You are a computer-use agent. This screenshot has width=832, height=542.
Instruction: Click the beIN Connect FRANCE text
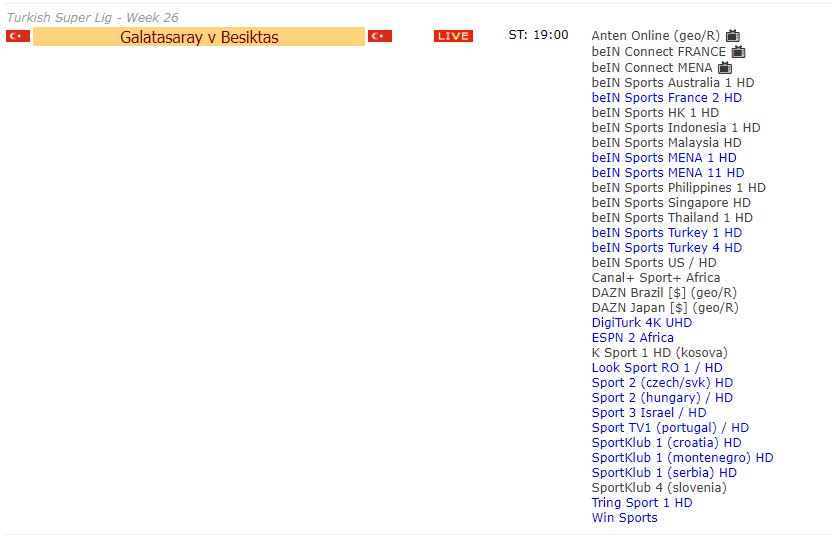coord(658,52)
